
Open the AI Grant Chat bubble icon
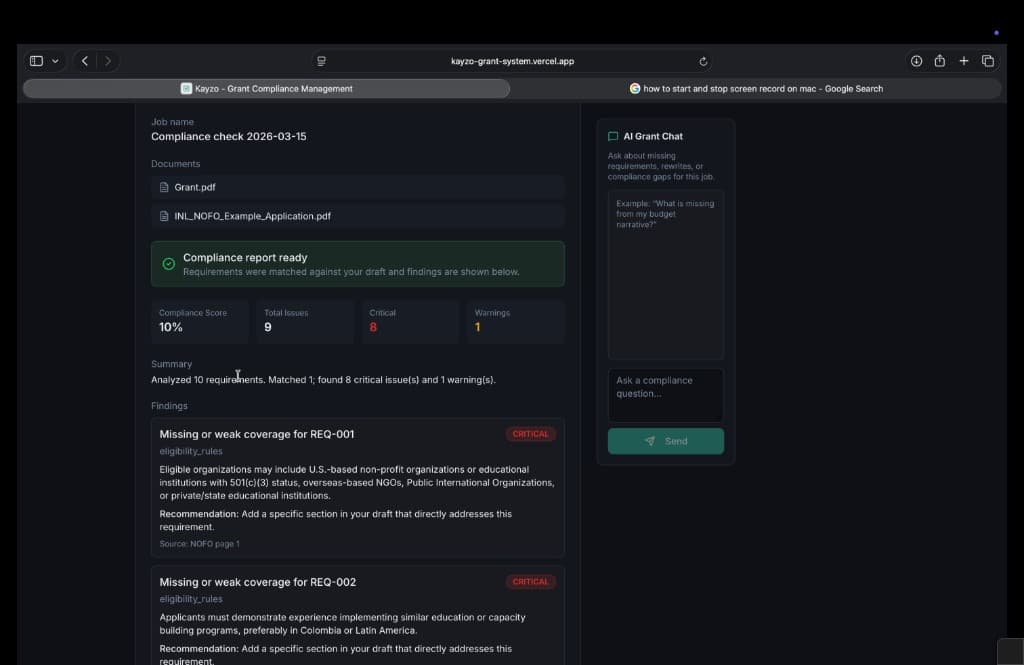point(613,136)
